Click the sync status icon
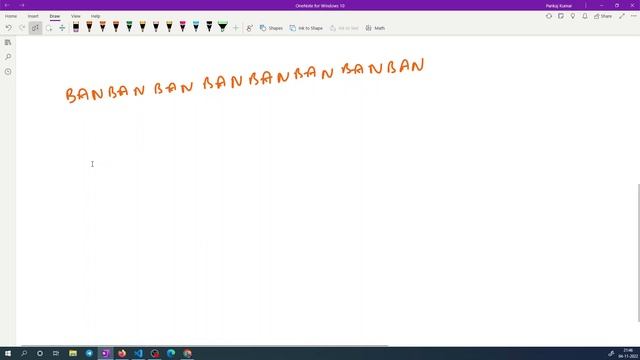This screenshot has width=640, height=360. pos(549,16)
